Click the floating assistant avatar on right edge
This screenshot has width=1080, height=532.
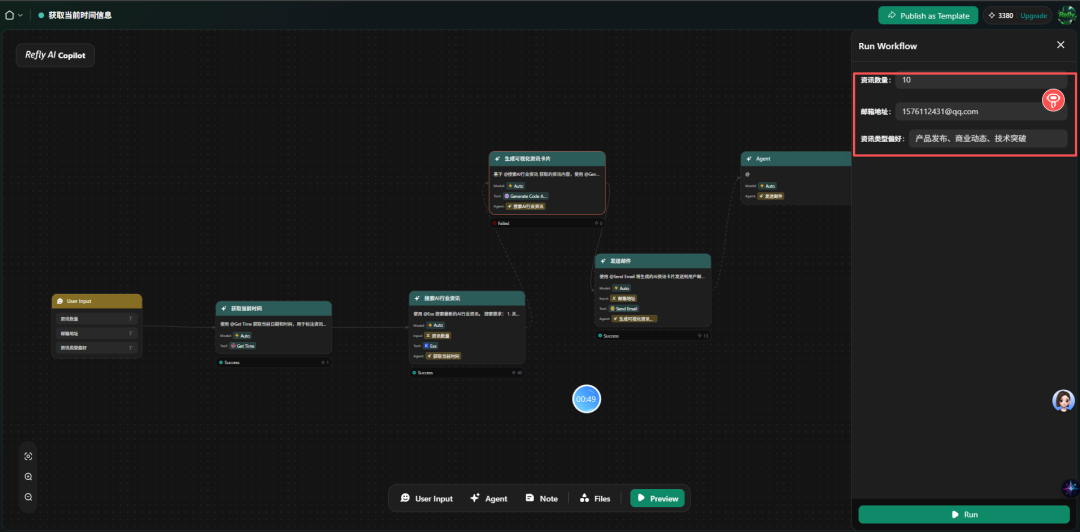[x=1063, y=400]
